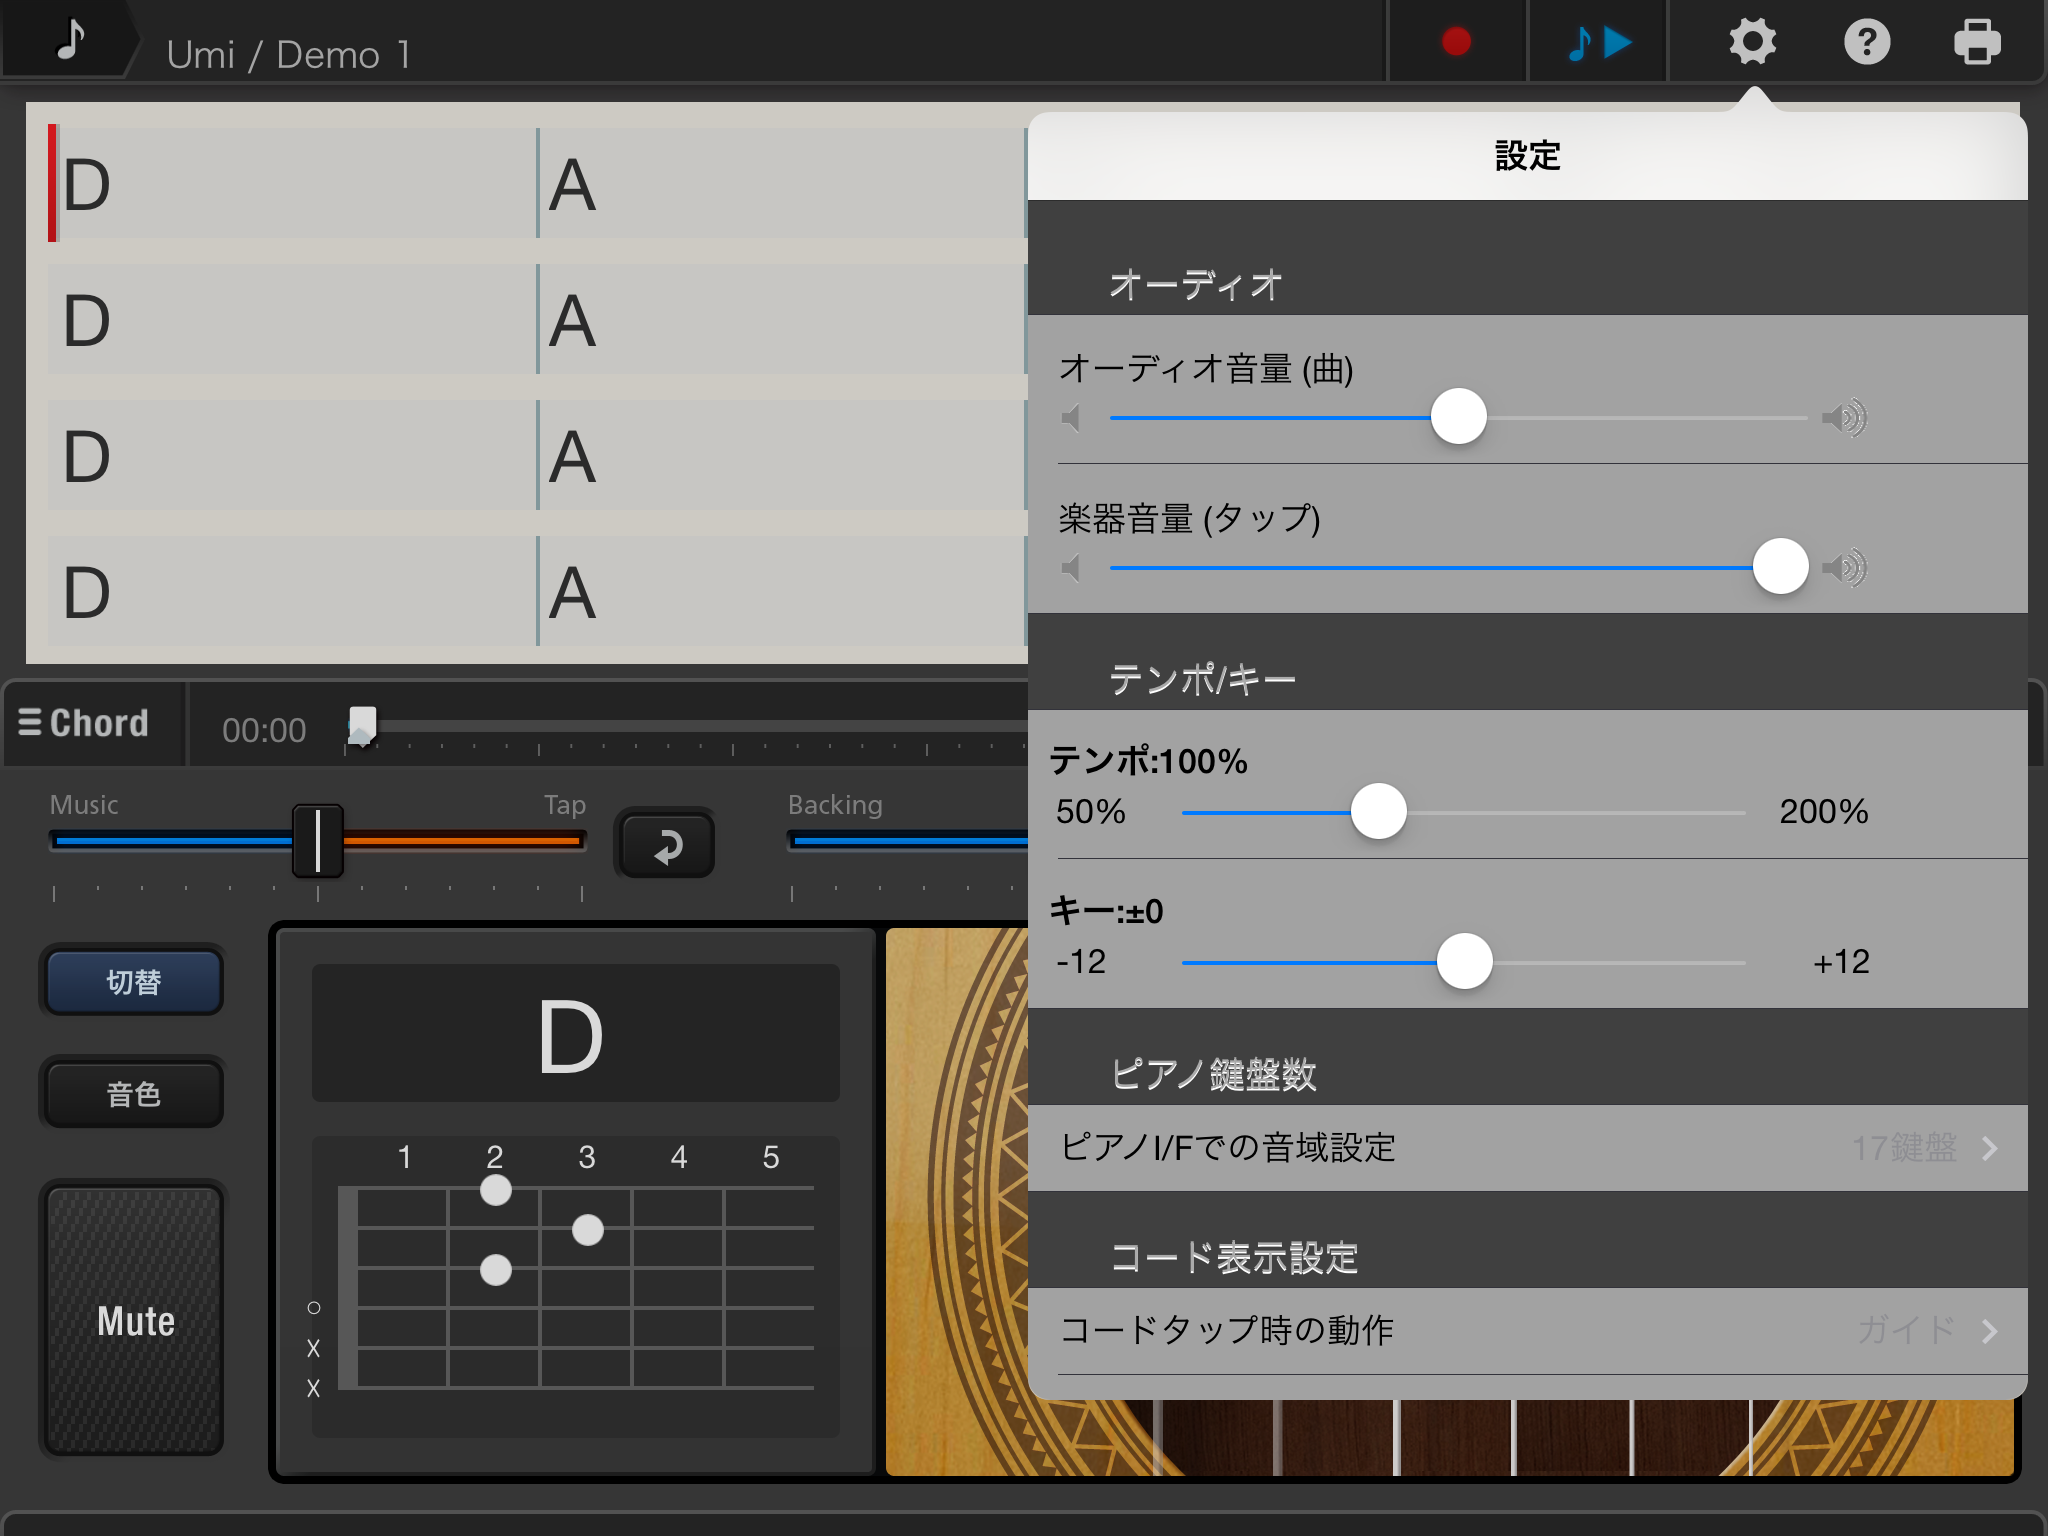Close settings via the gear icon

[x=1752, y=42]
